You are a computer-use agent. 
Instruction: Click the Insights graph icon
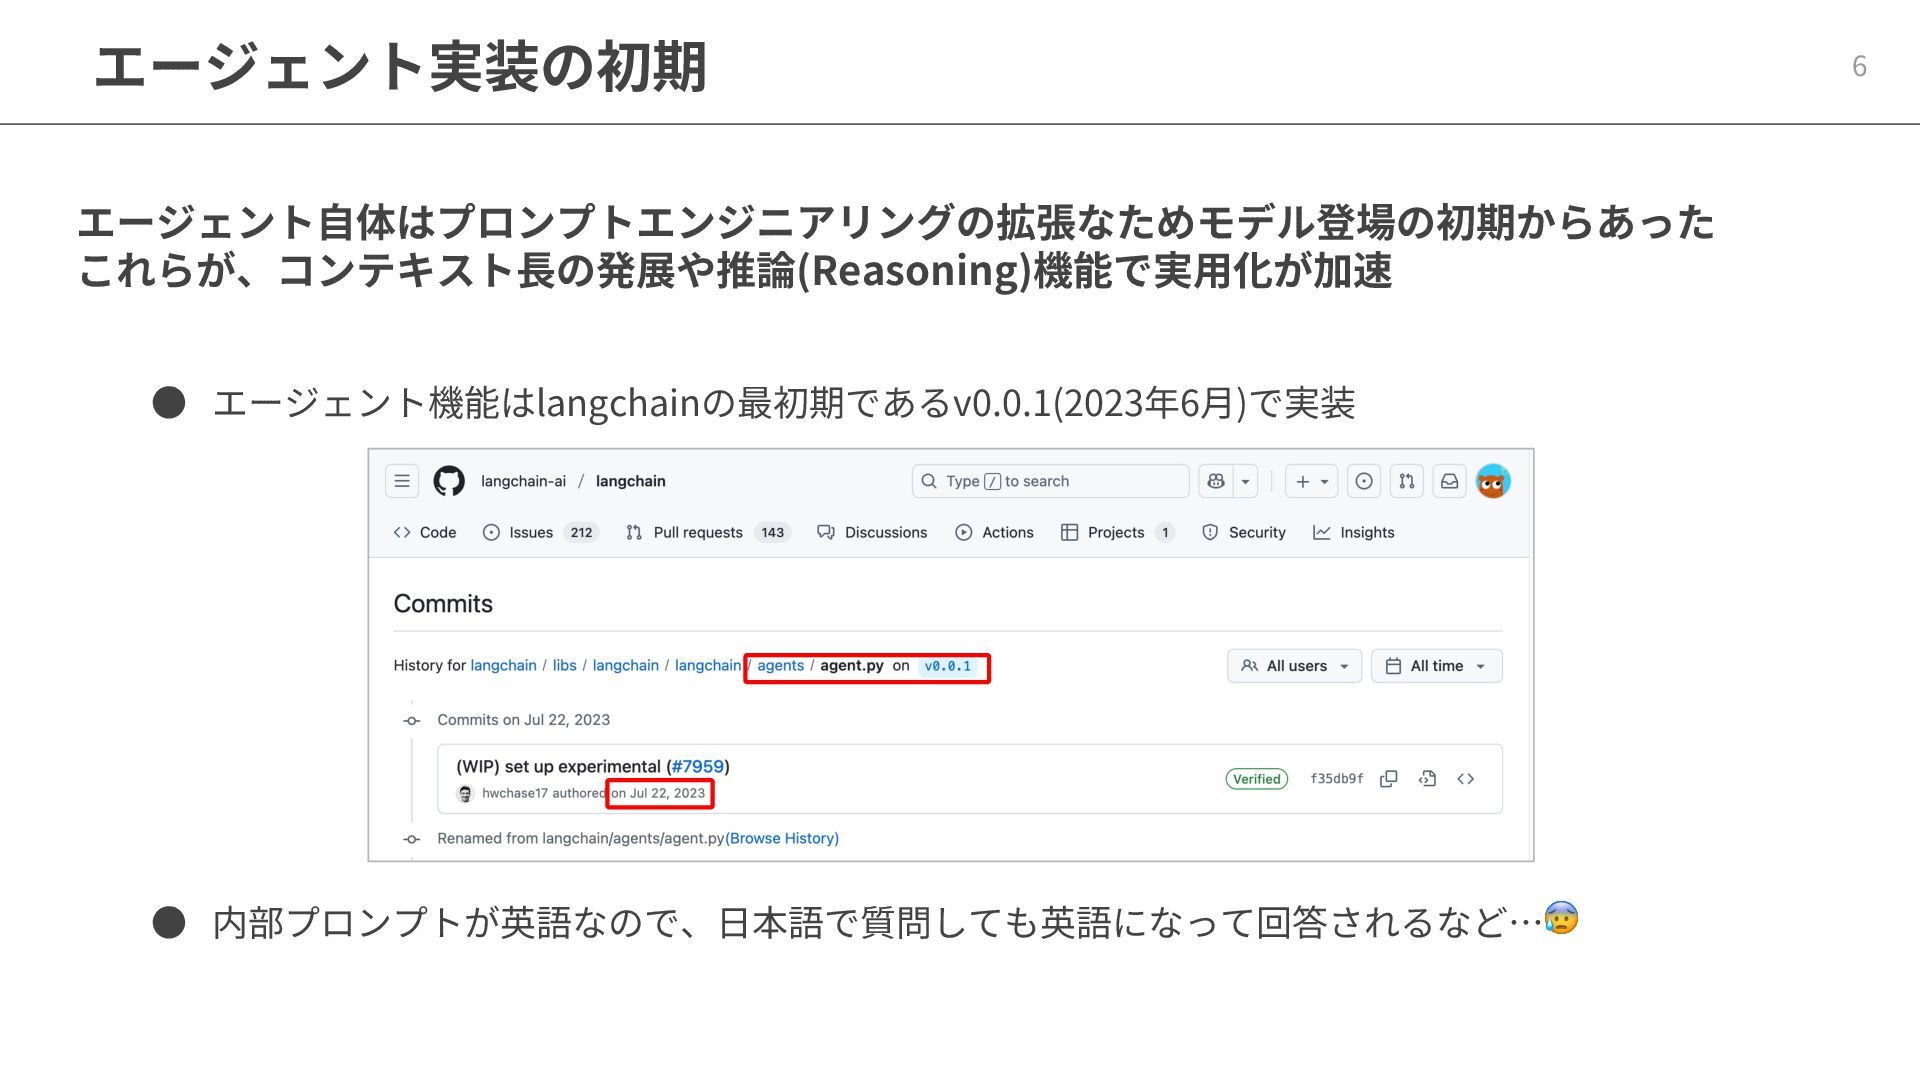tap(1321, 532)
